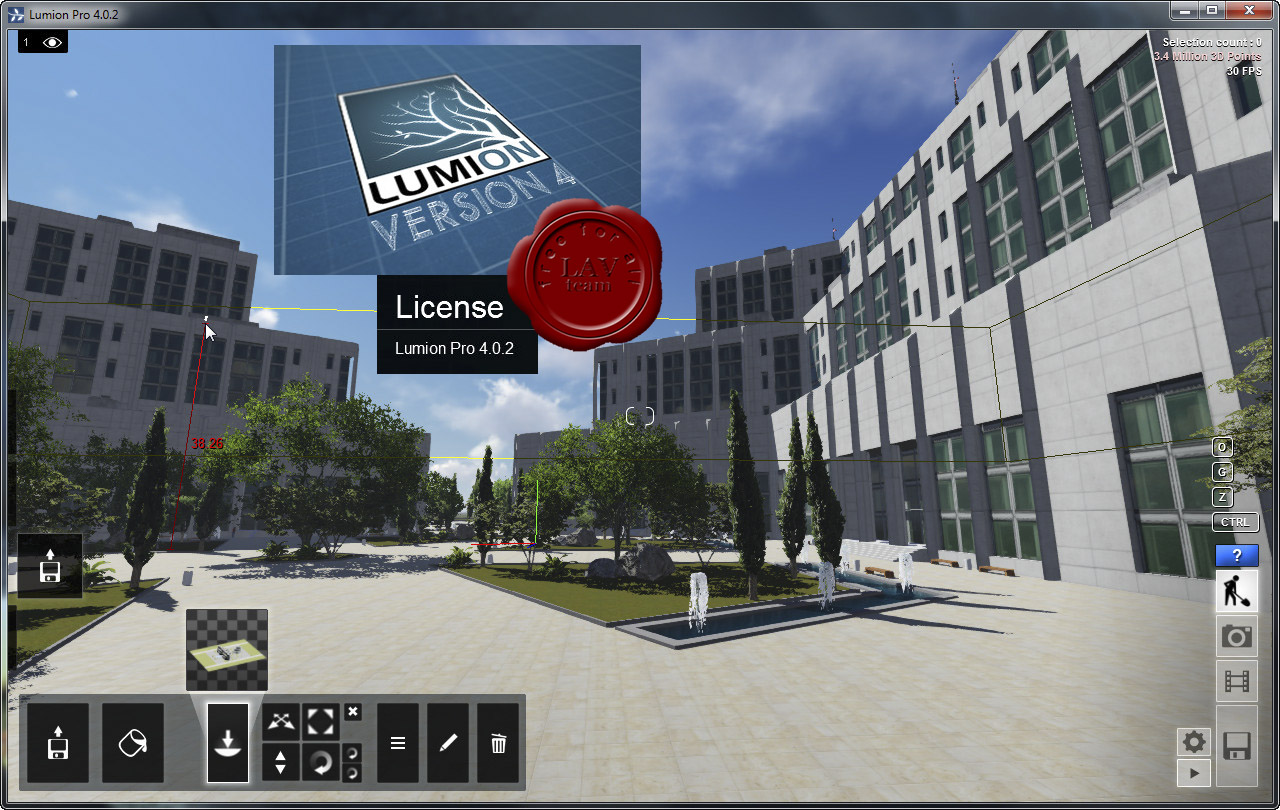Screen dimensions: 1280x810
Task: Switch to Photo mode camera icon
Action: click(x=1237, y=636)
